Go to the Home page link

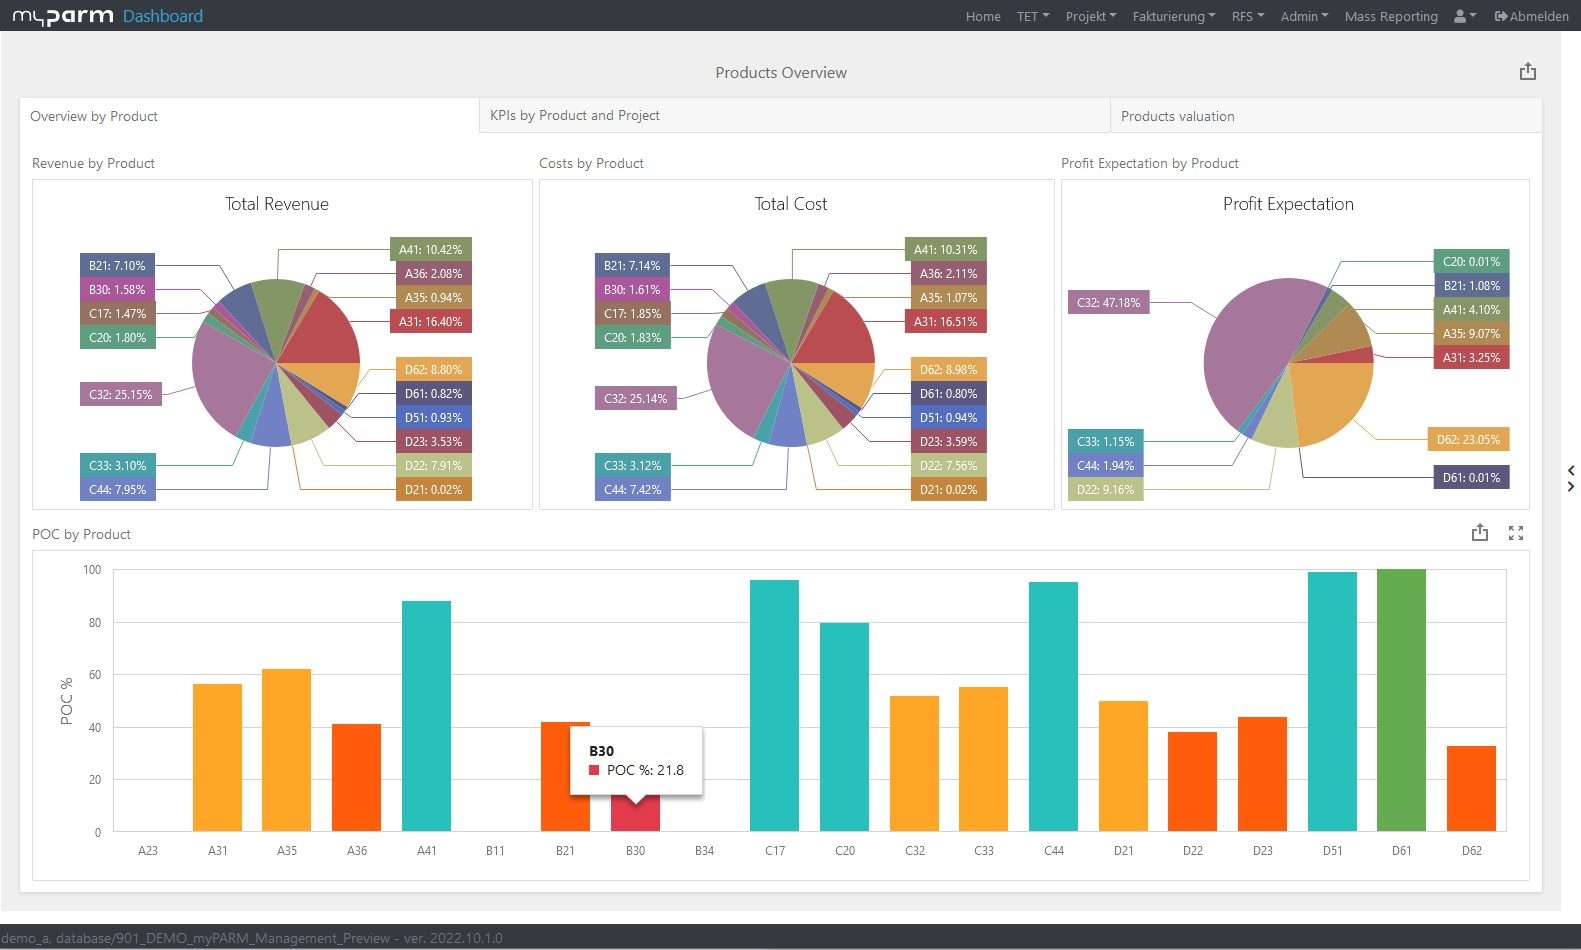(x=982, y=16)
